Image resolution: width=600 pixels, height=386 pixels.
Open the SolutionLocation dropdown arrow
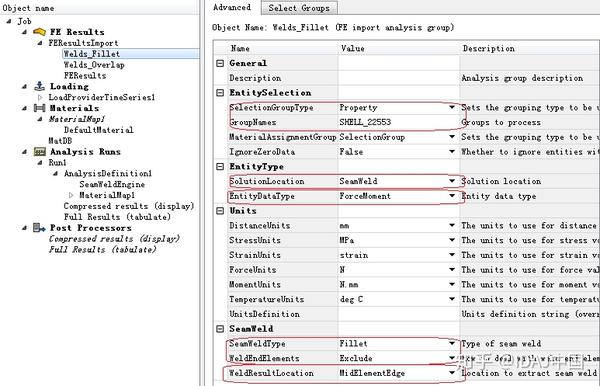tap(452, 181)
